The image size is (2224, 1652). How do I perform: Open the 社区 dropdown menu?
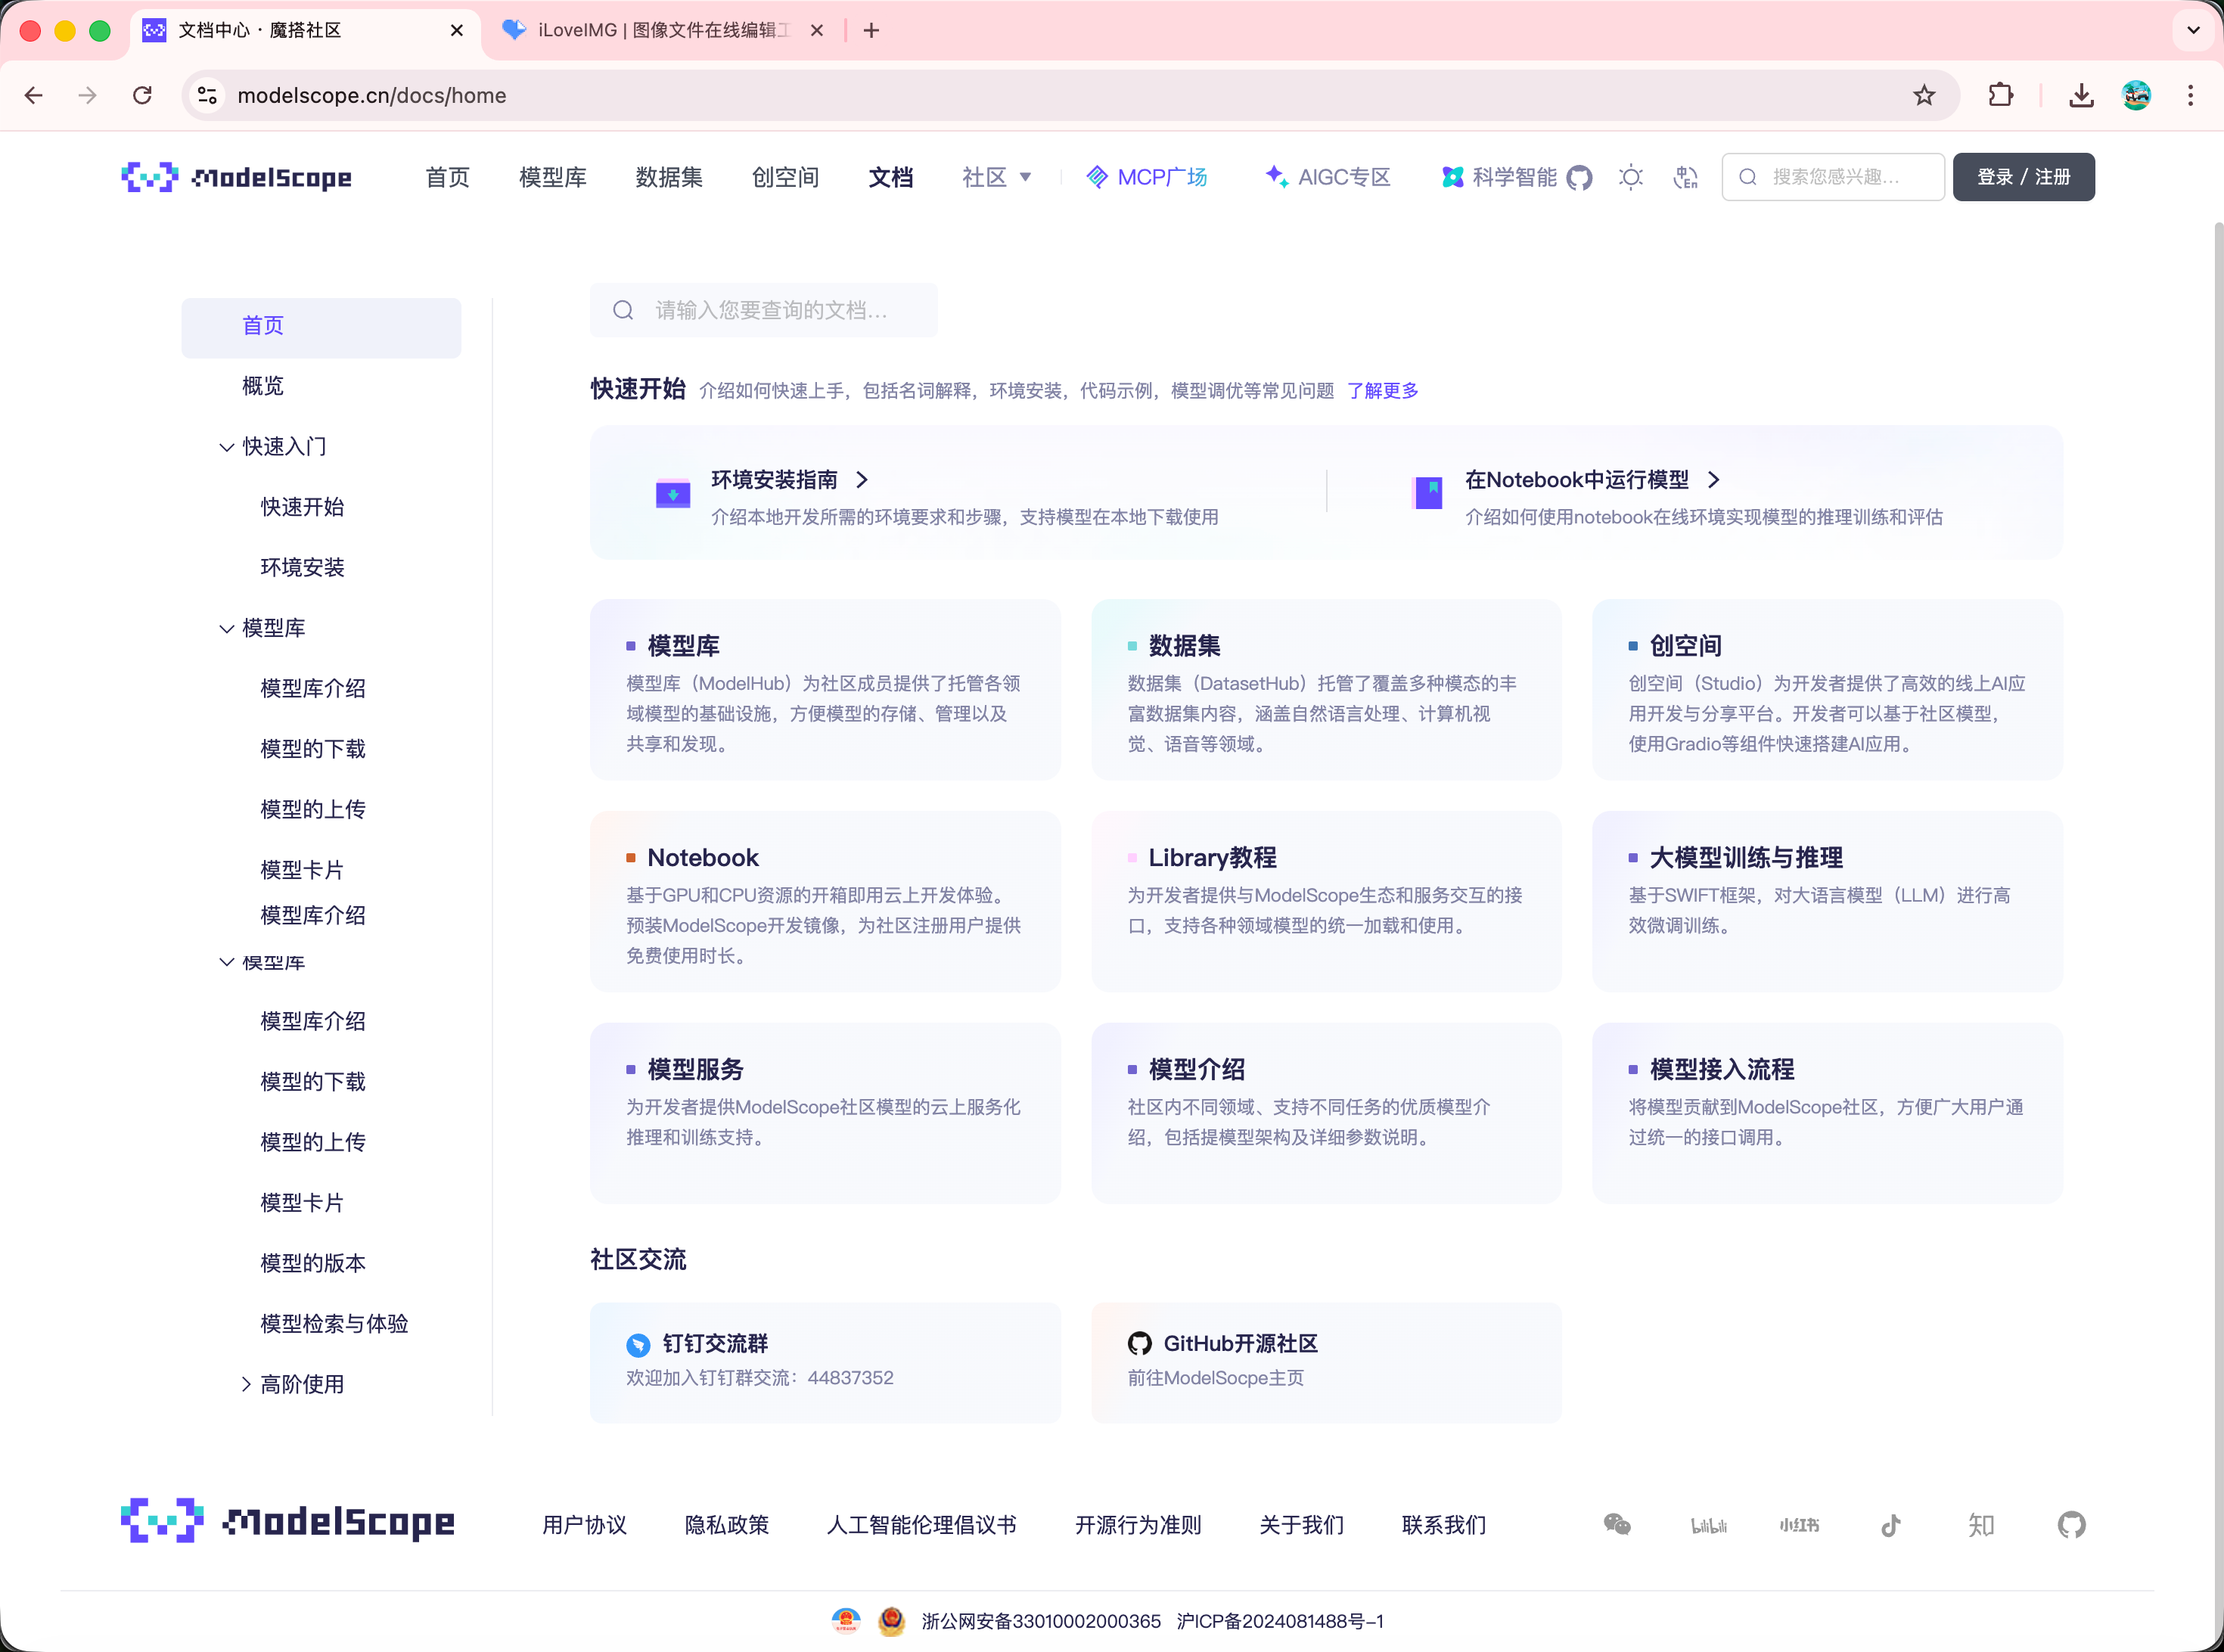pyautogui.click(x=996, y=177)
